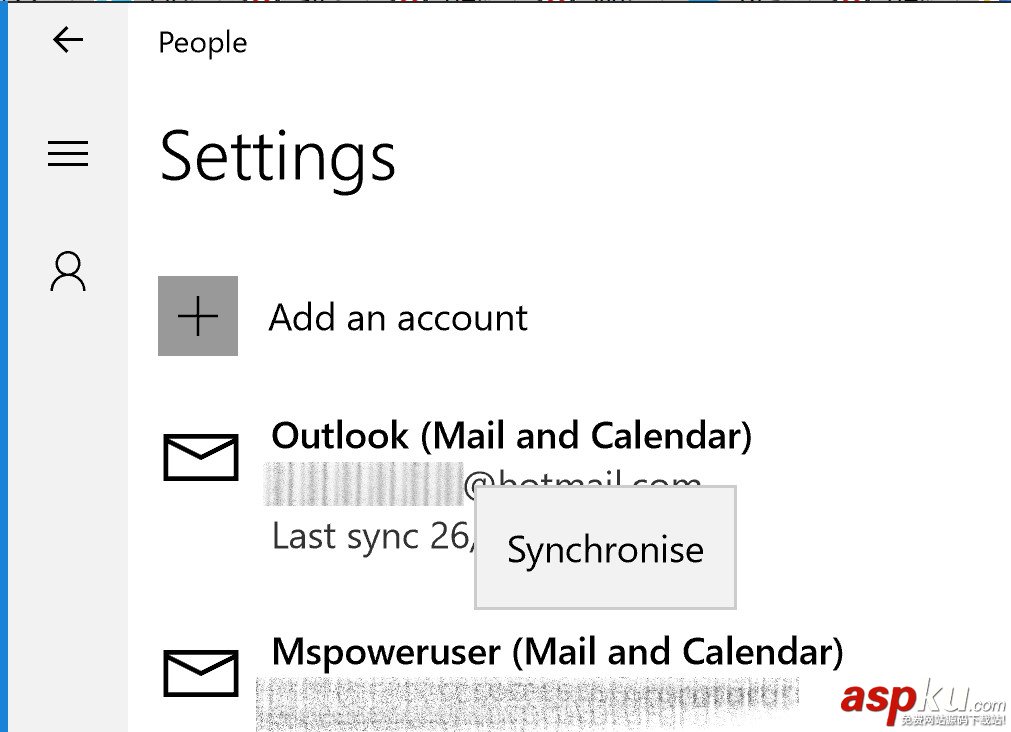
Task: Click the Settings page heading
Action: tap(277, 156)
